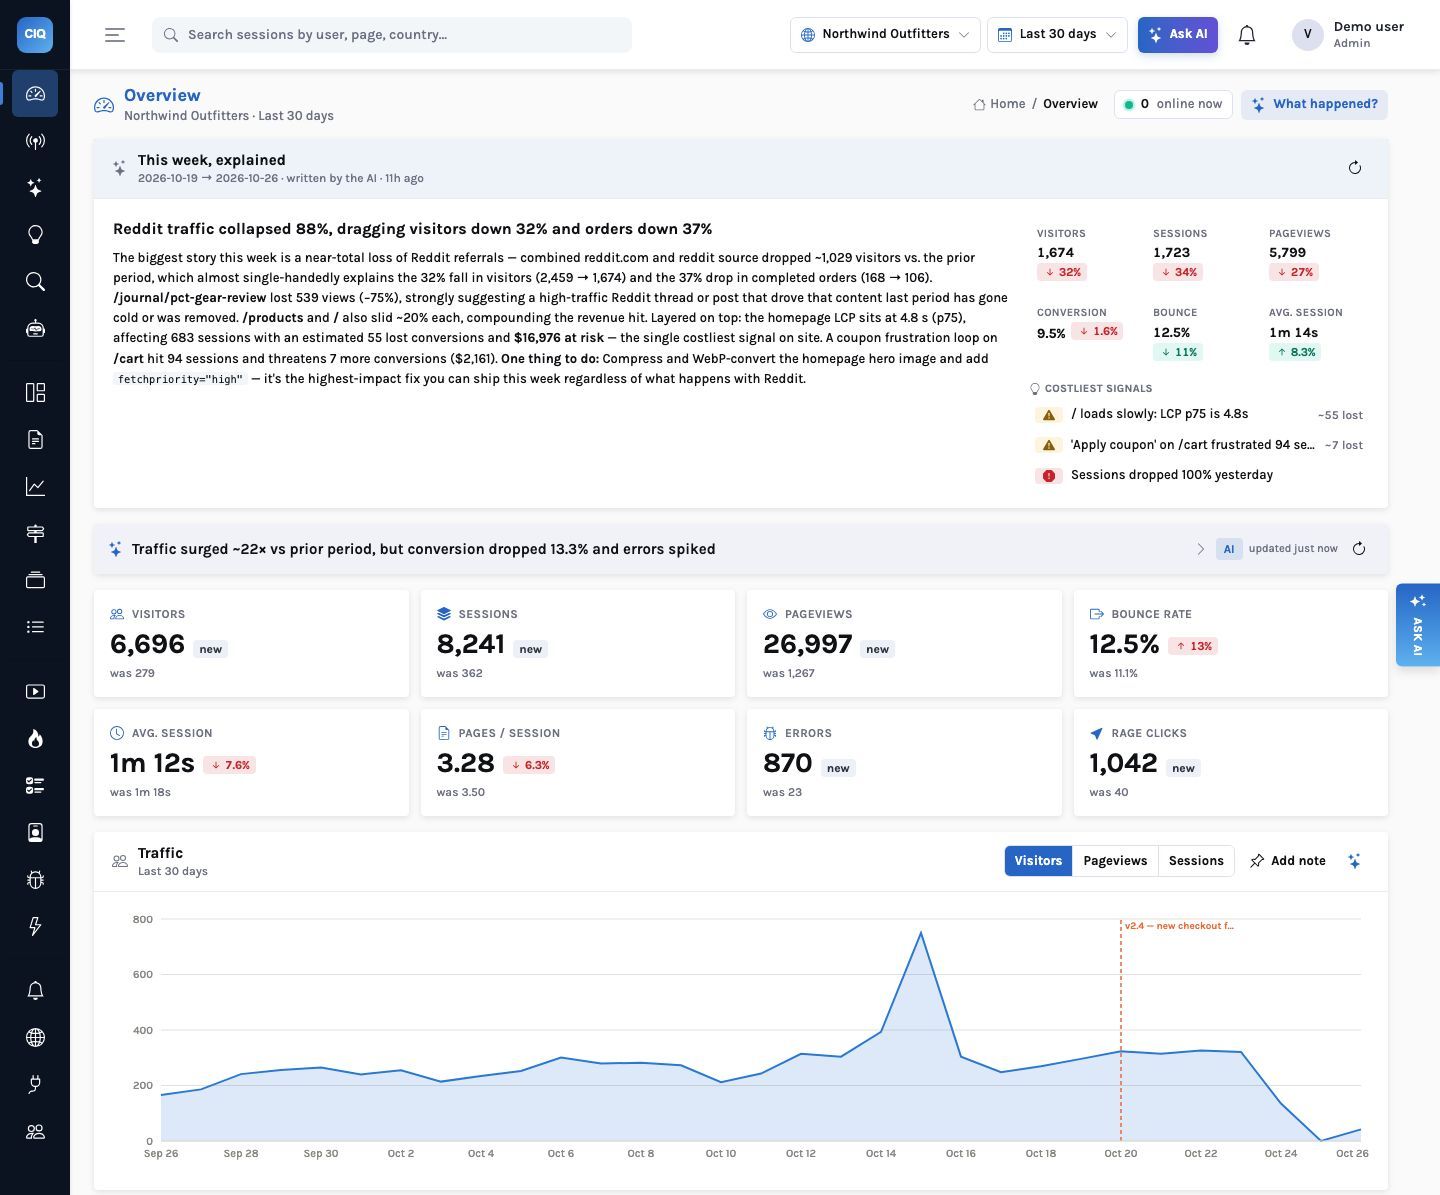Click the globe icon in the sidebar
The image size is (1440, 1195).
coord(35,1038)
